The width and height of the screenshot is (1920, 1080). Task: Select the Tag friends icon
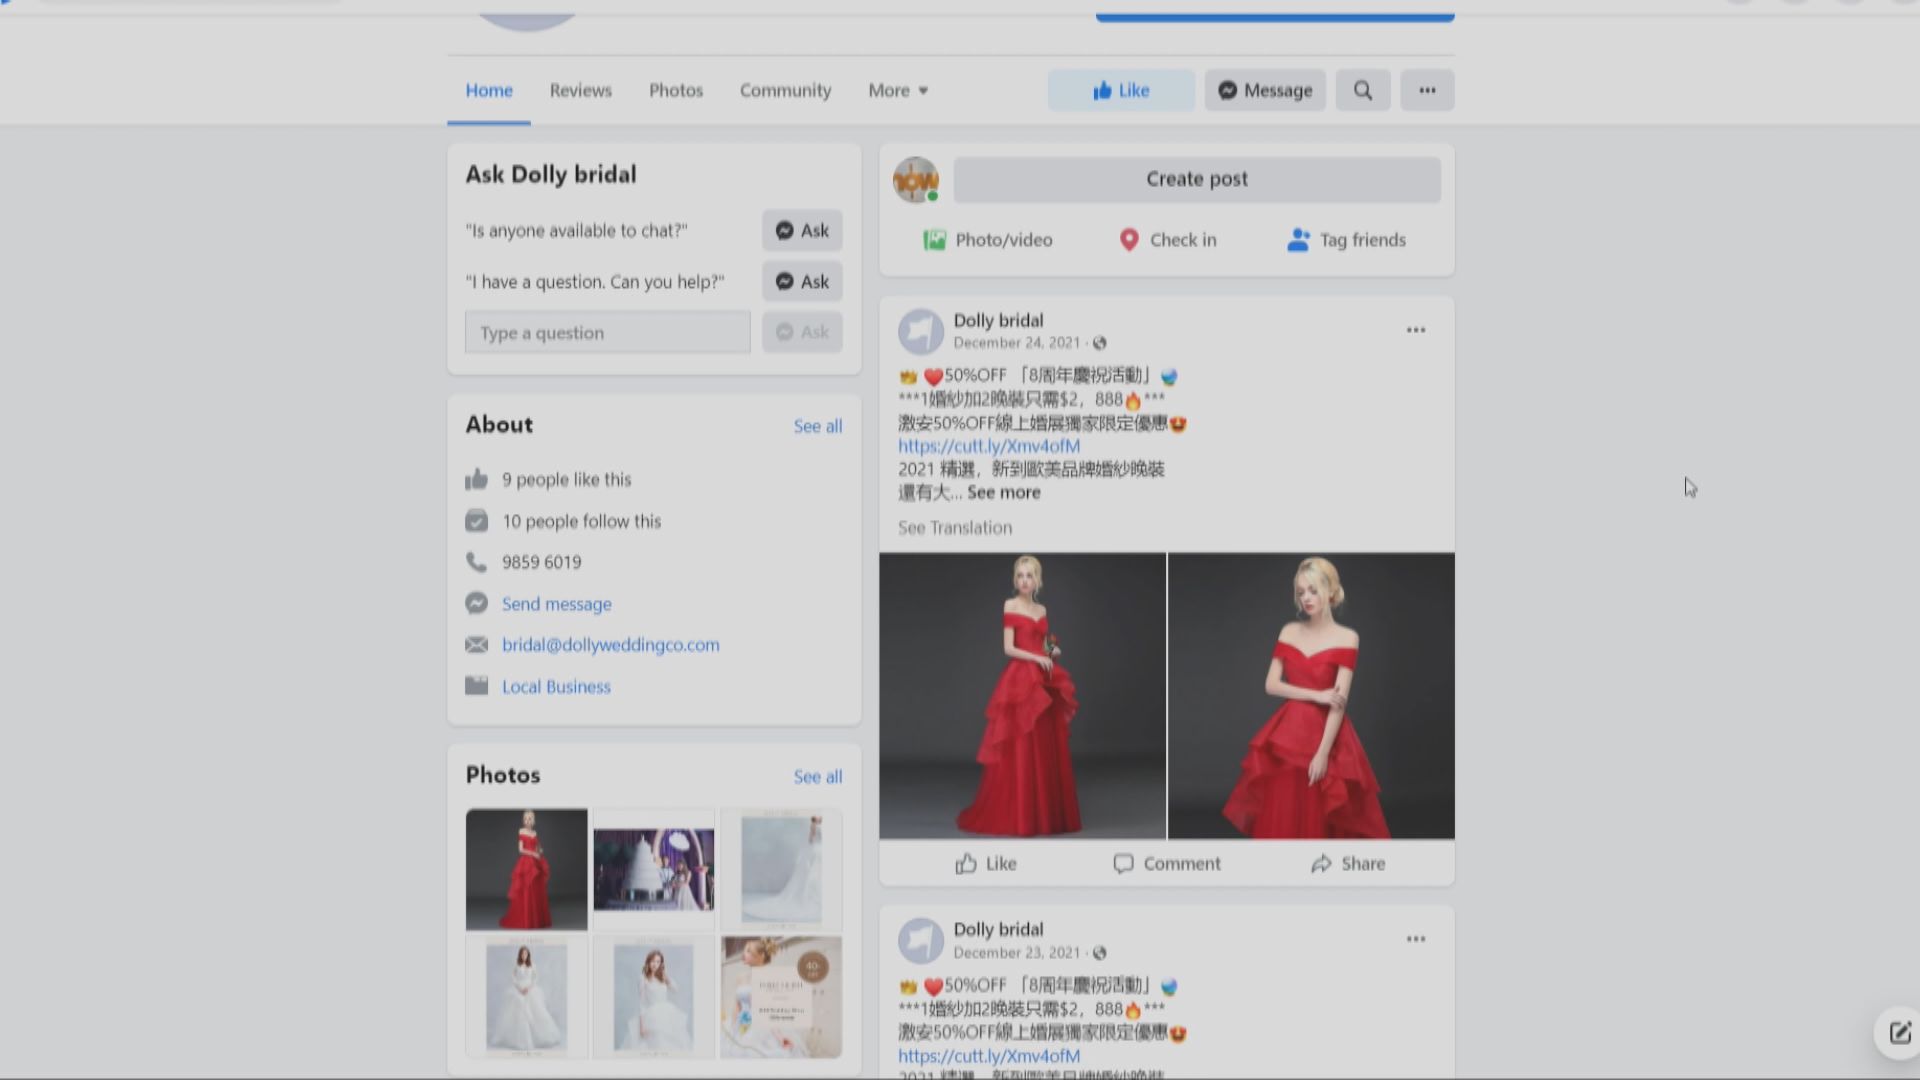coord(1297,240)
